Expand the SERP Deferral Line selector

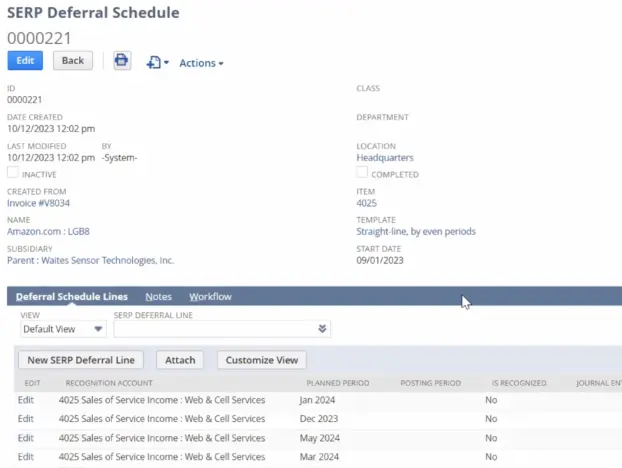(322, 329)
